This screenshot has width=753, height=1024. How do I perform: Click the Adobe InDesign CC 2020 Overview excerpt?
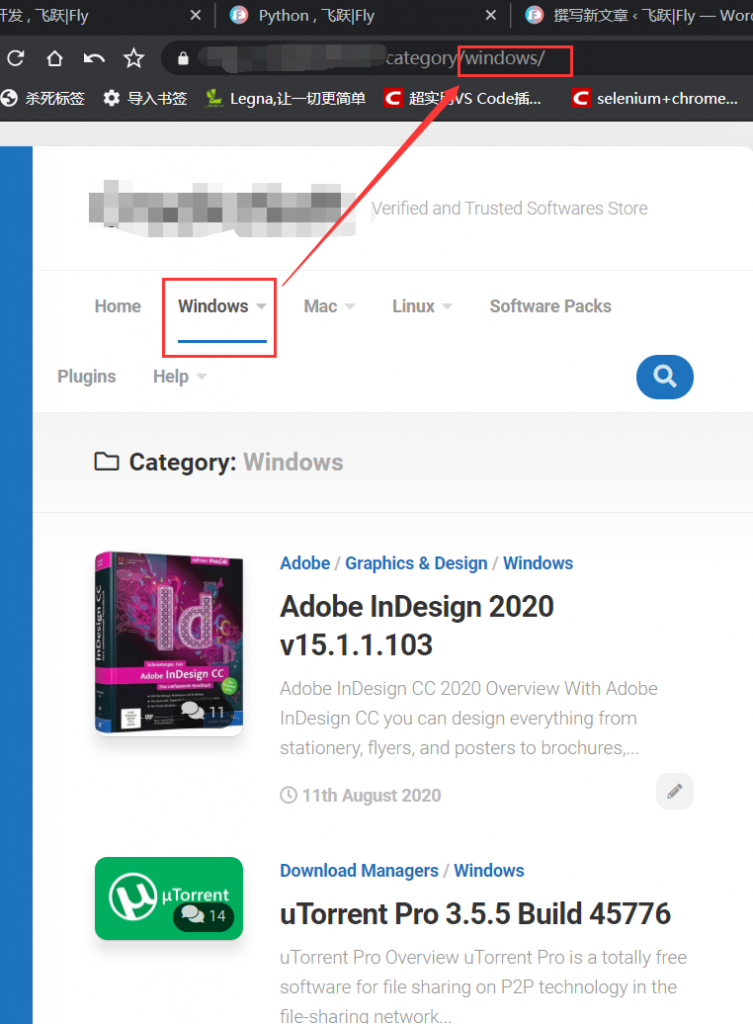pos(469,718)
